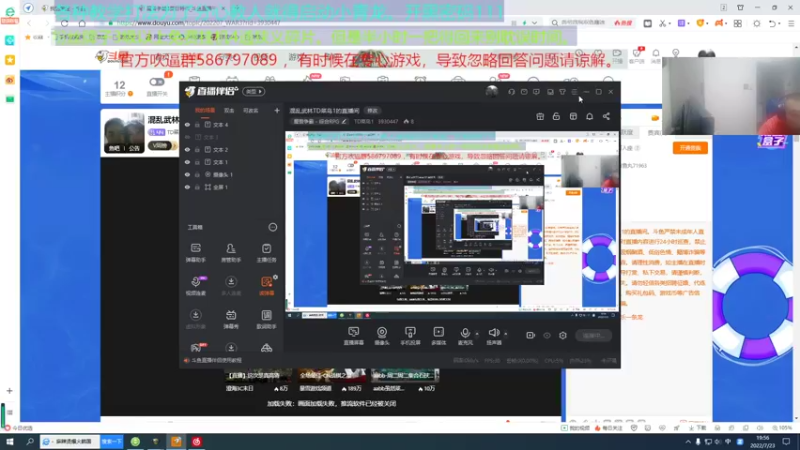Screen dimensions: 800x450
Task: Select the 摄像头 1 source row
Action: [232, 174]
